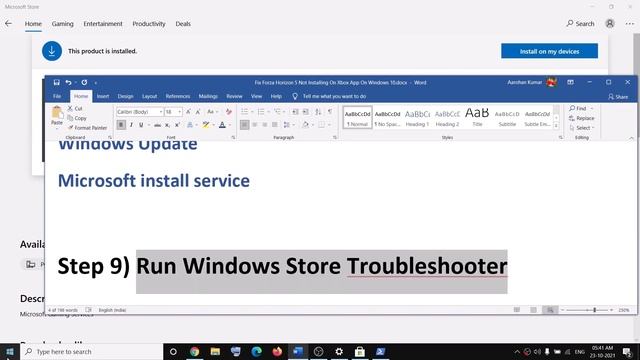Image resolution: width=640 pixels, height=360 pixels.
Task: Click the Paste clipboard icon in Word
Action: point(57,112)
